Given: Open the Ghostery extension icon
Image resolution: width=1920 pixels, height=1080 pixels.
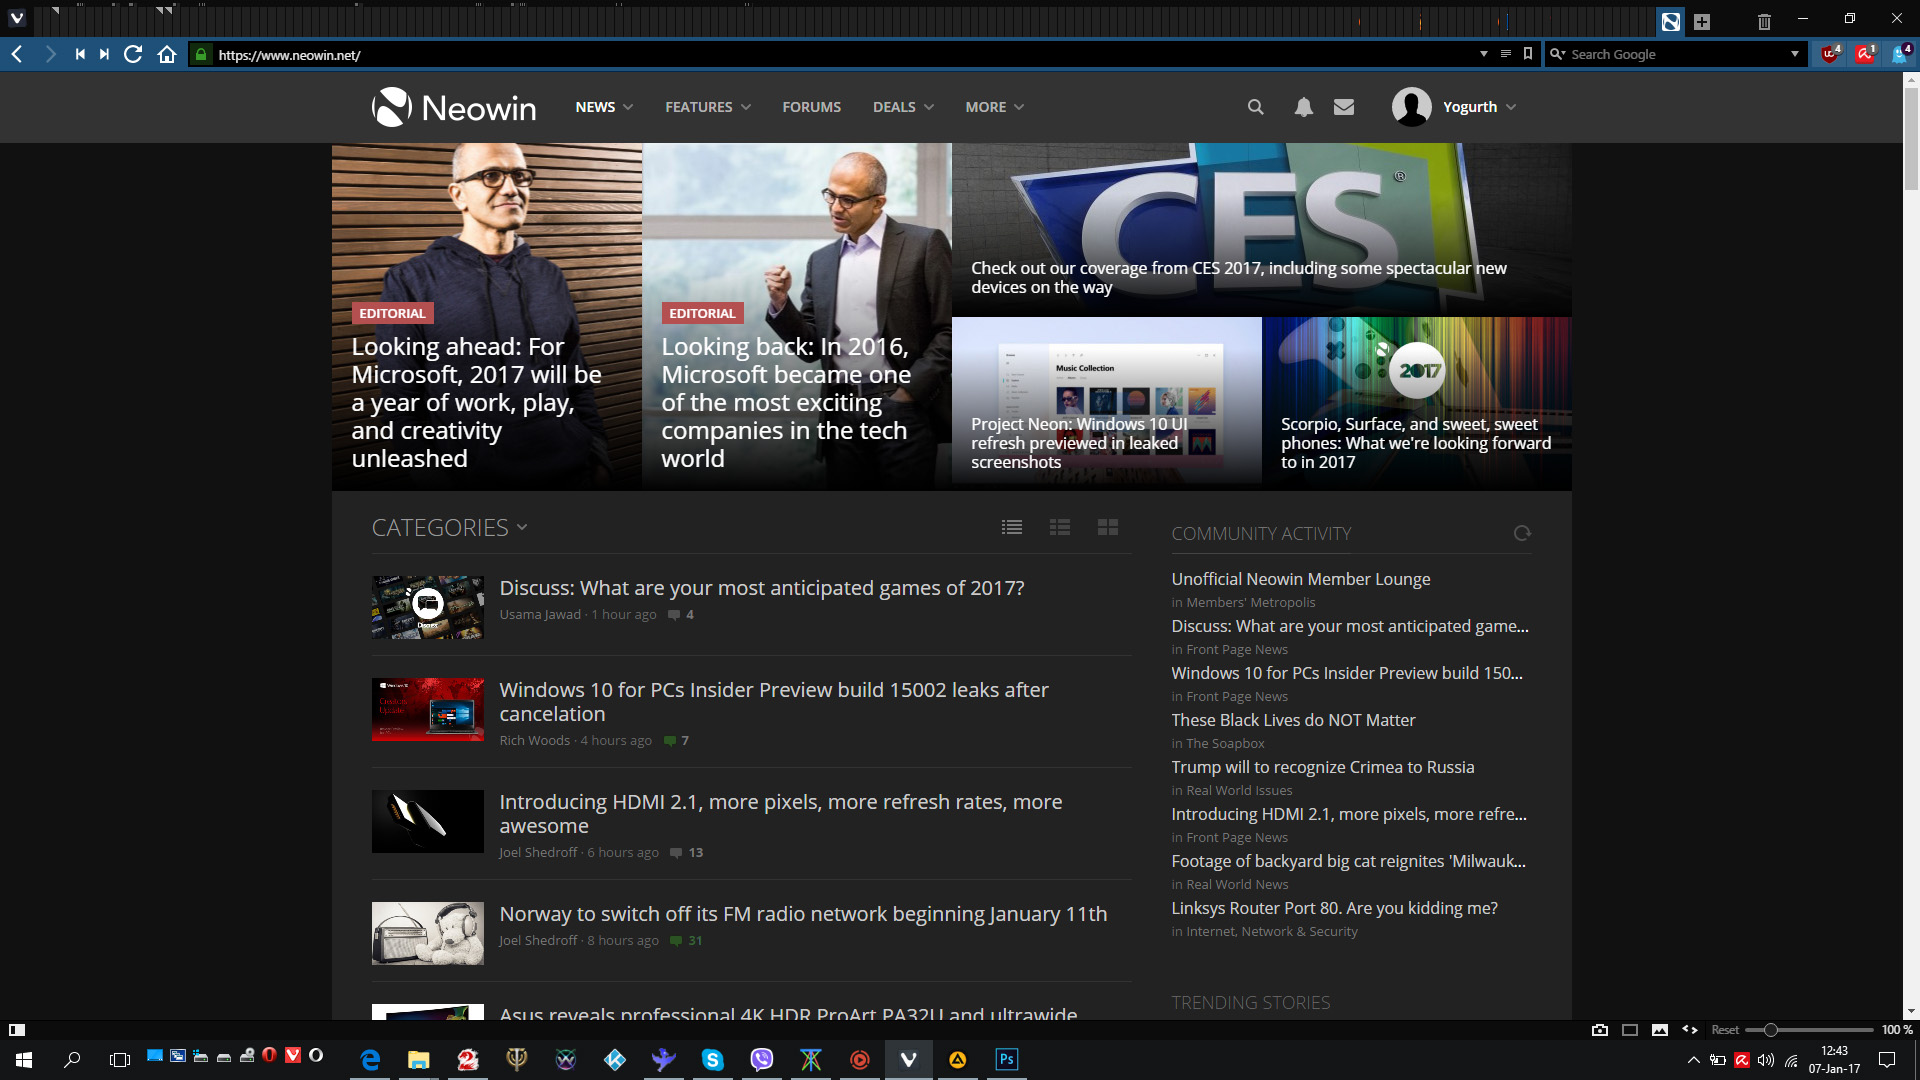Looking at the screenshot, I should pyautogui.click(x=1900, y=54).
